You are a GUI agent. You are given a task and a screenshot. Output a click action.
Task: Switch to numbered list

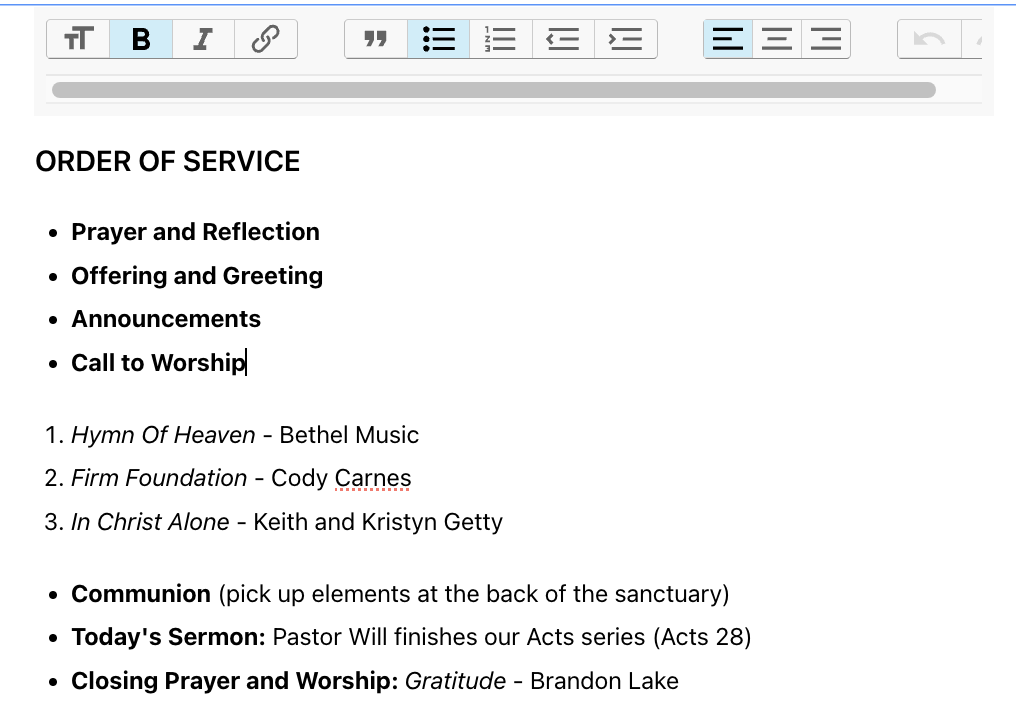(501, 39)
